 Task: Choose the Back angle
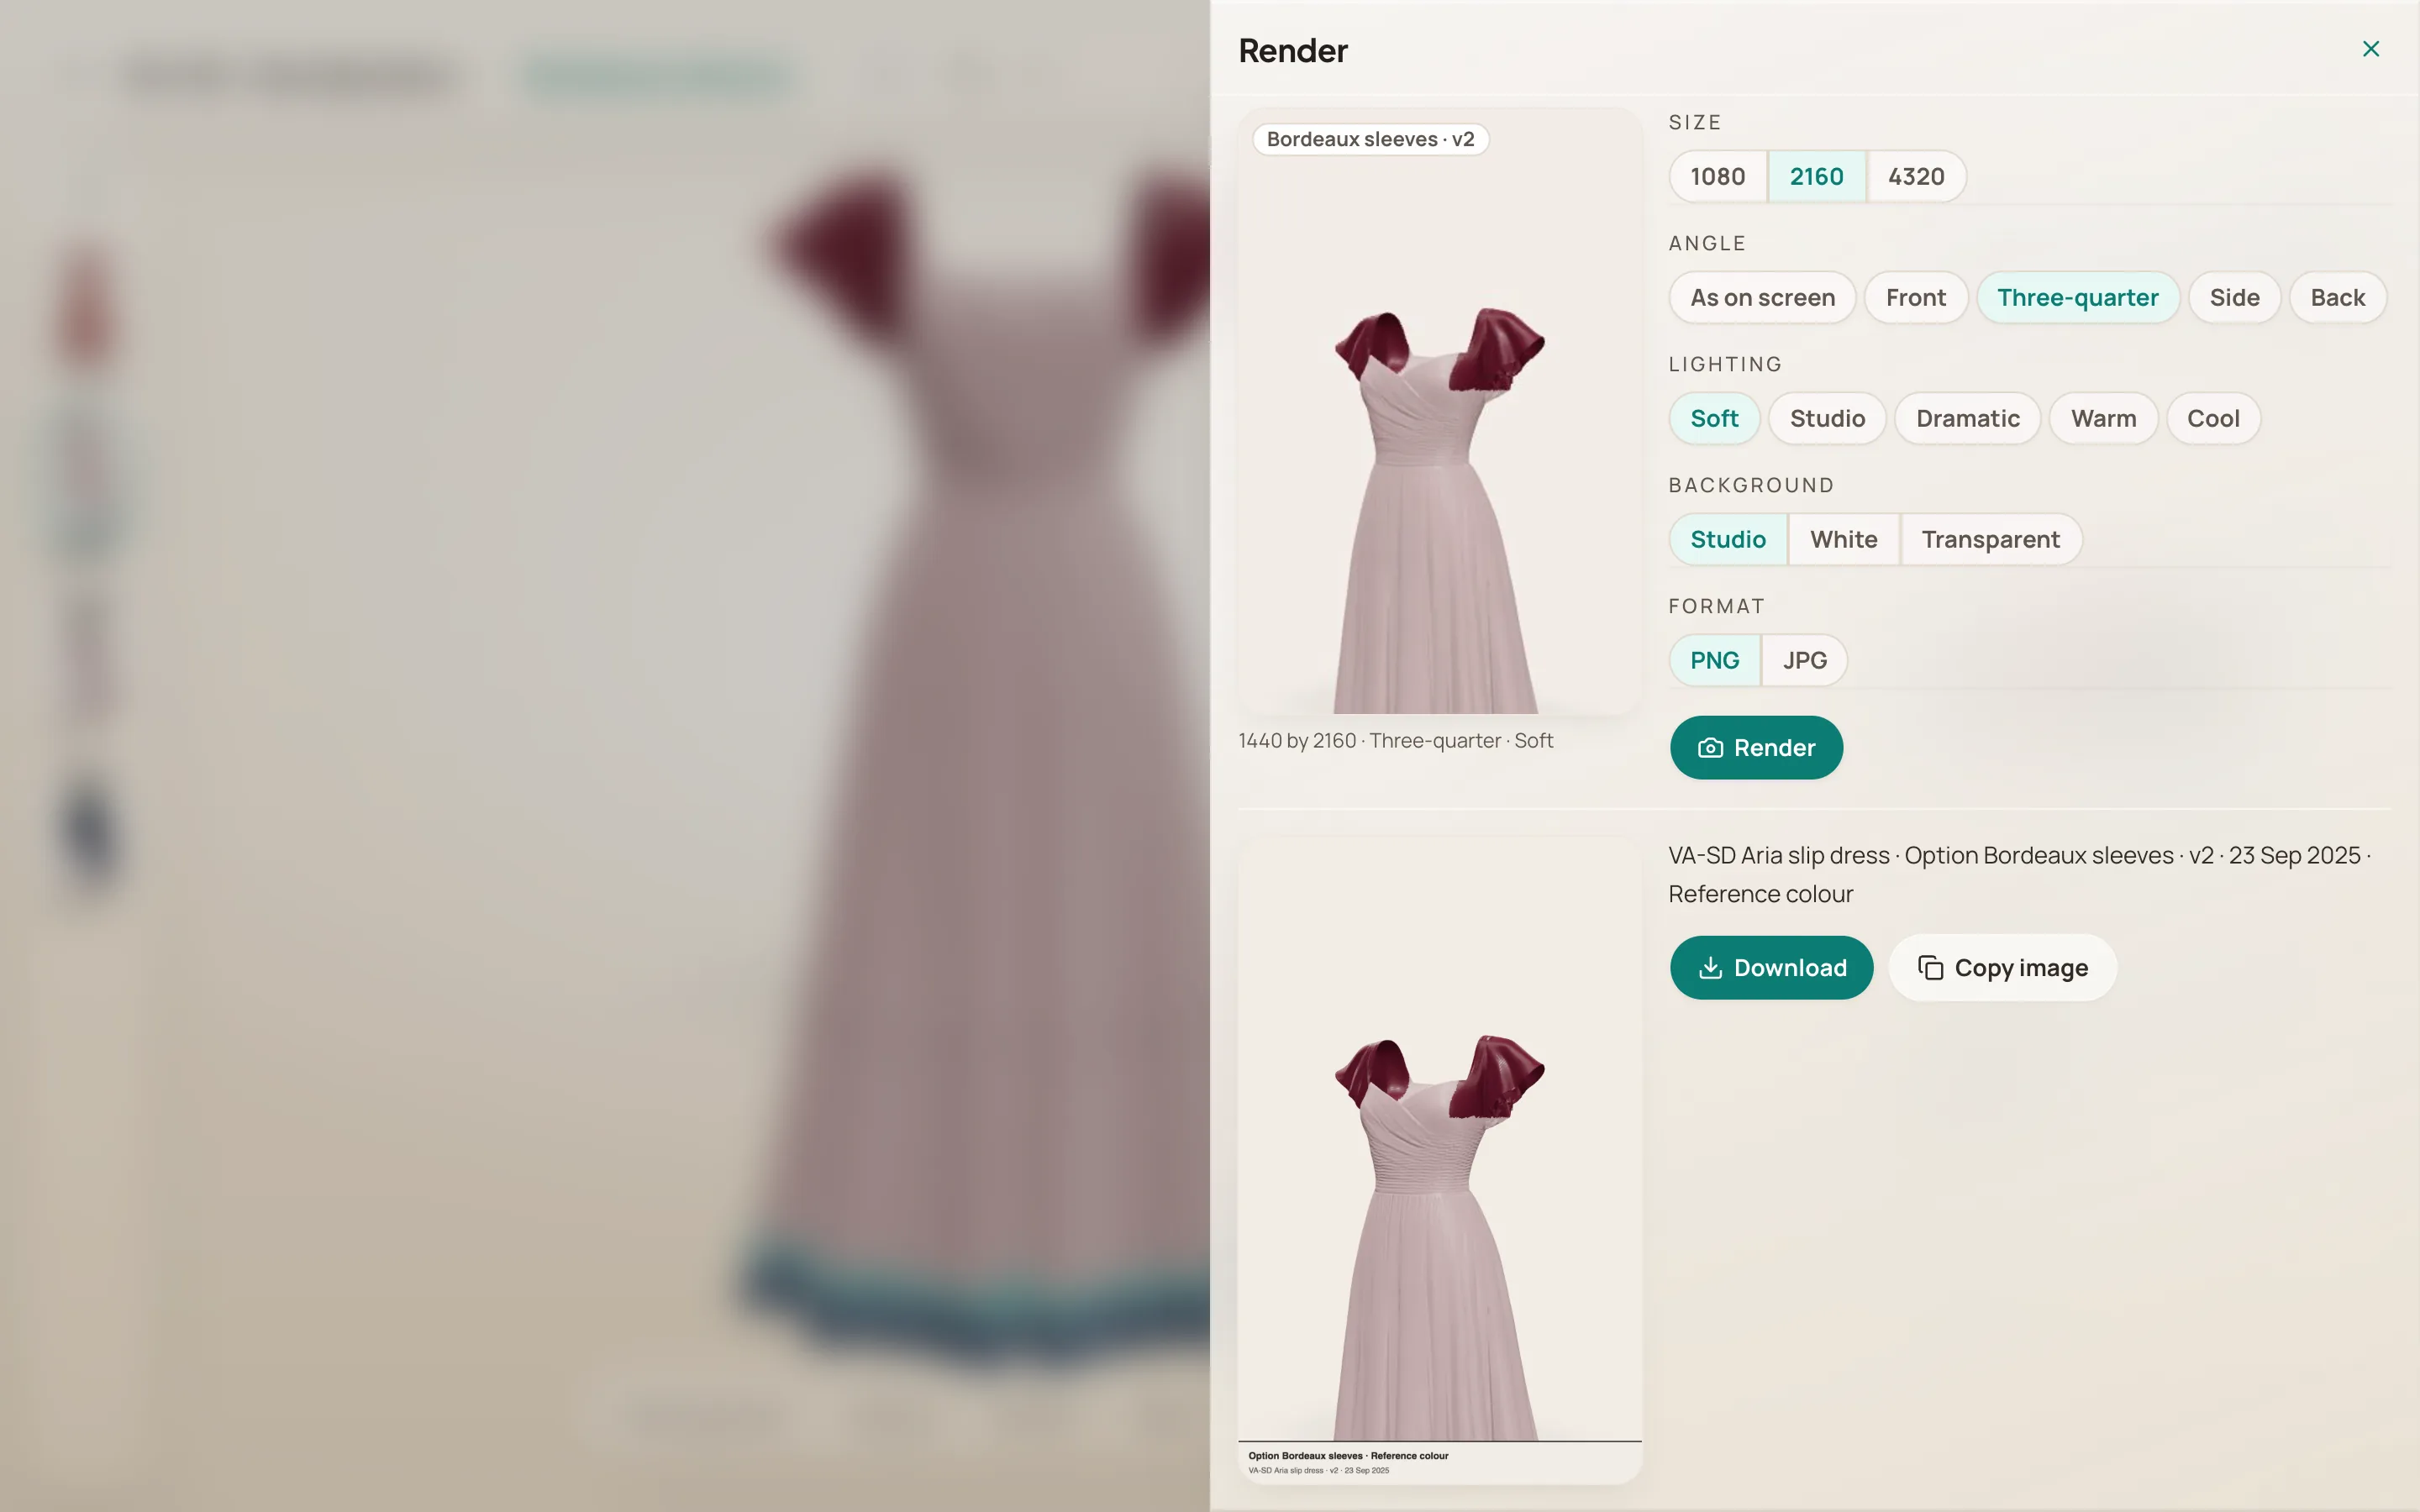pos(2337,298)
